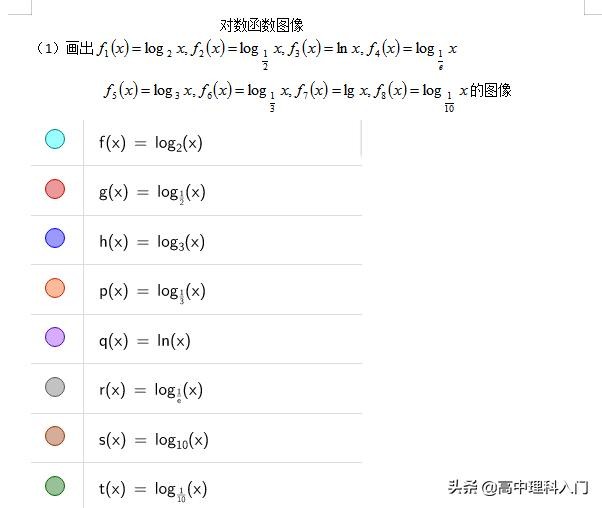Toggle the brown circle beside s(x)

[55, 436]
